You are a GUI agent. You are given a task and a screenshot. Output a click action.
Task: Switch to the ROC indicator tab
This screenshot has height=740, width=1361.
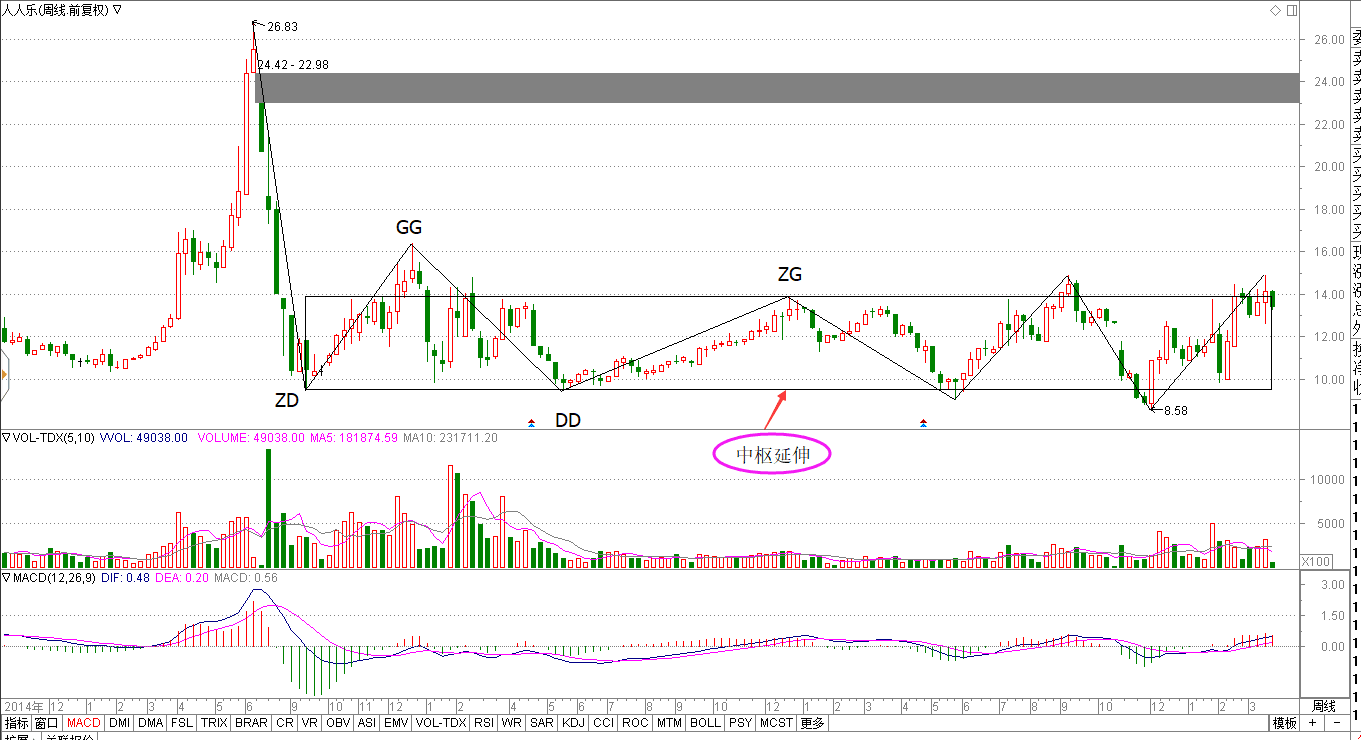point(635,723)
